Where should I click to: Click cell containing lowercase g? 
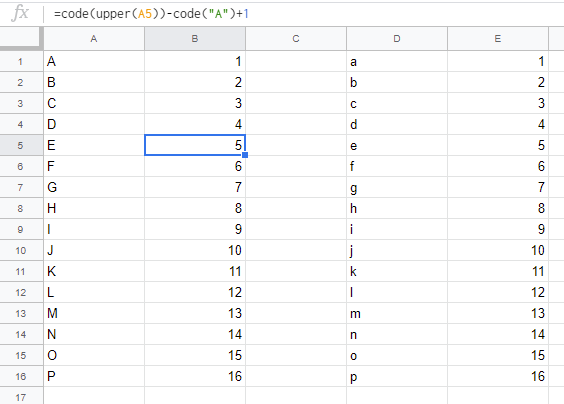(397, 187)
